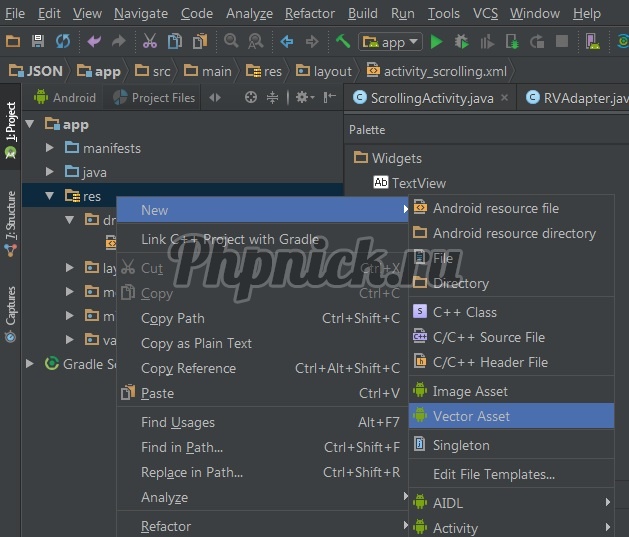Open the app run configuration dropdown
629x537 pixels.
390,42
